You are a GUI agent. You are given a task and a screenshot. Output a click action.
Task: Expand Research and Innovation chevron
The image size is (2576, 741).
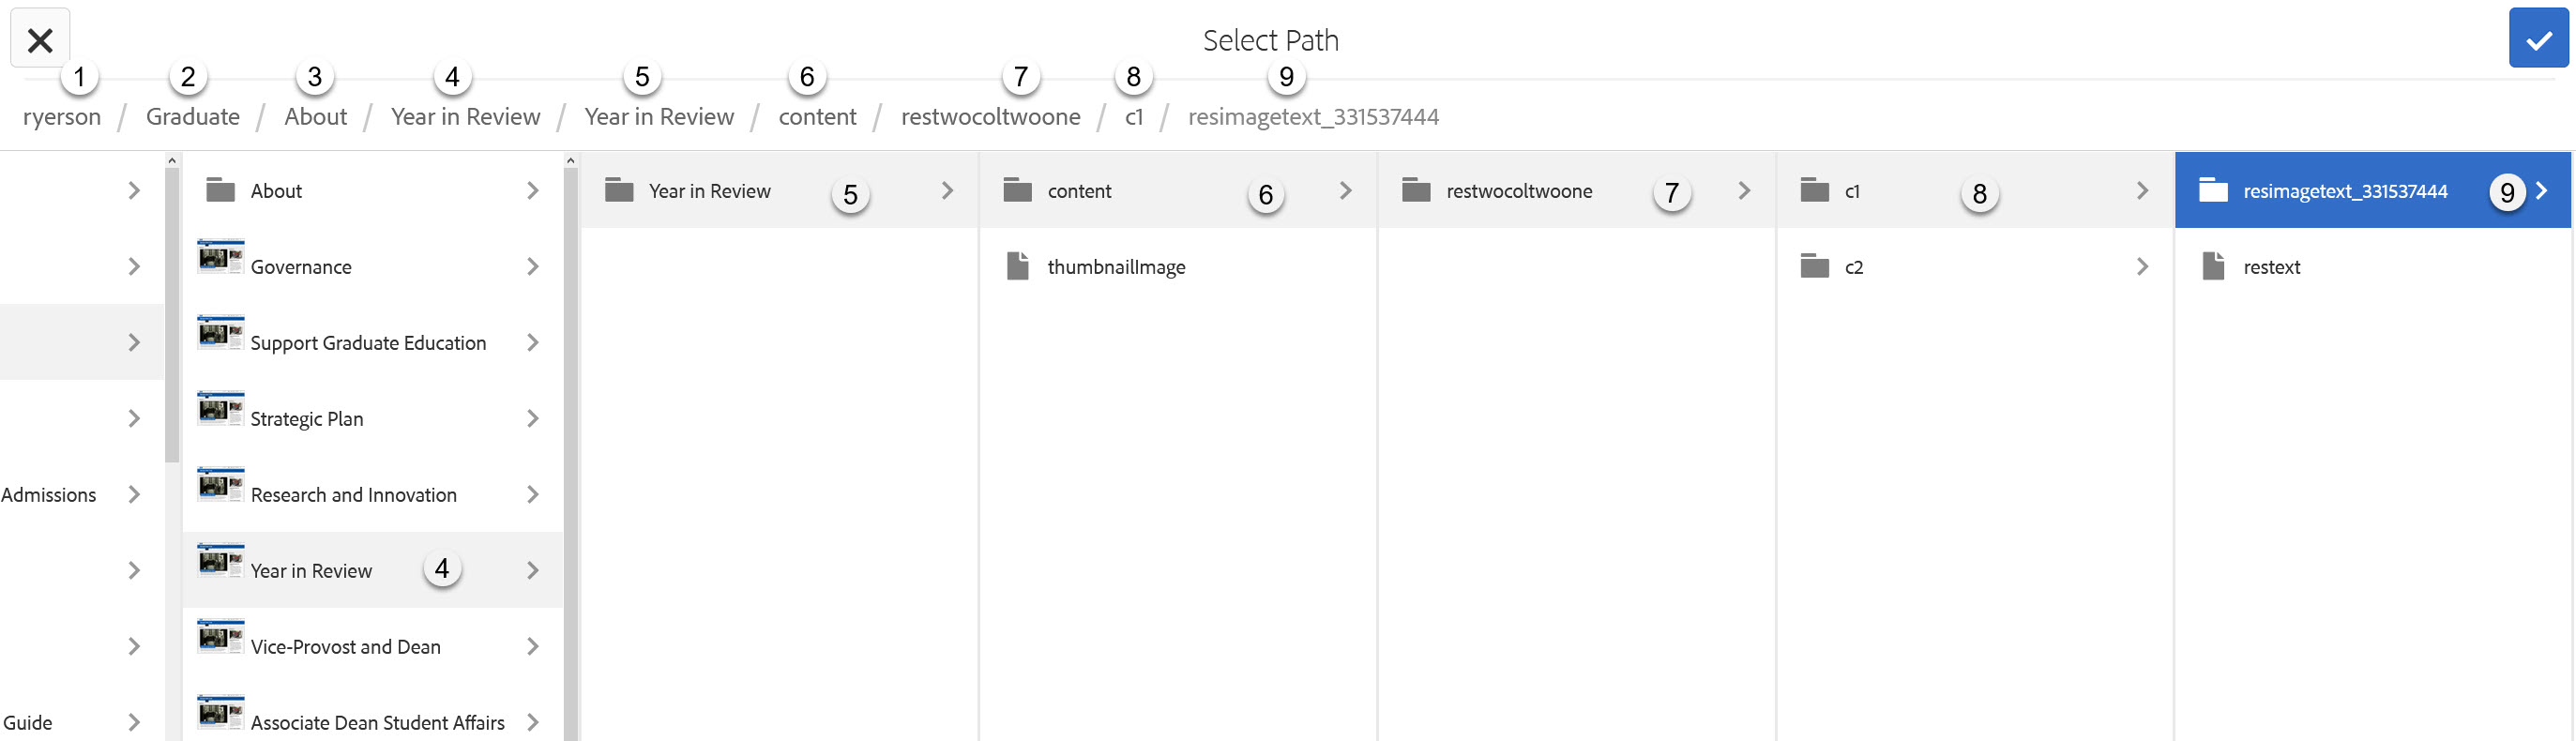coord(533,494)
